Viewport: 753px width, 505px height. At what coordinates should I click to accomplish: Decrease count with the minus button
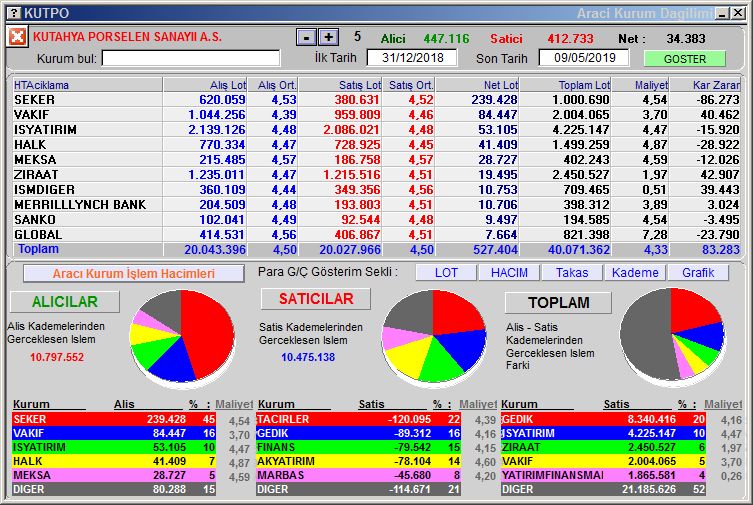tap(306, 37)
